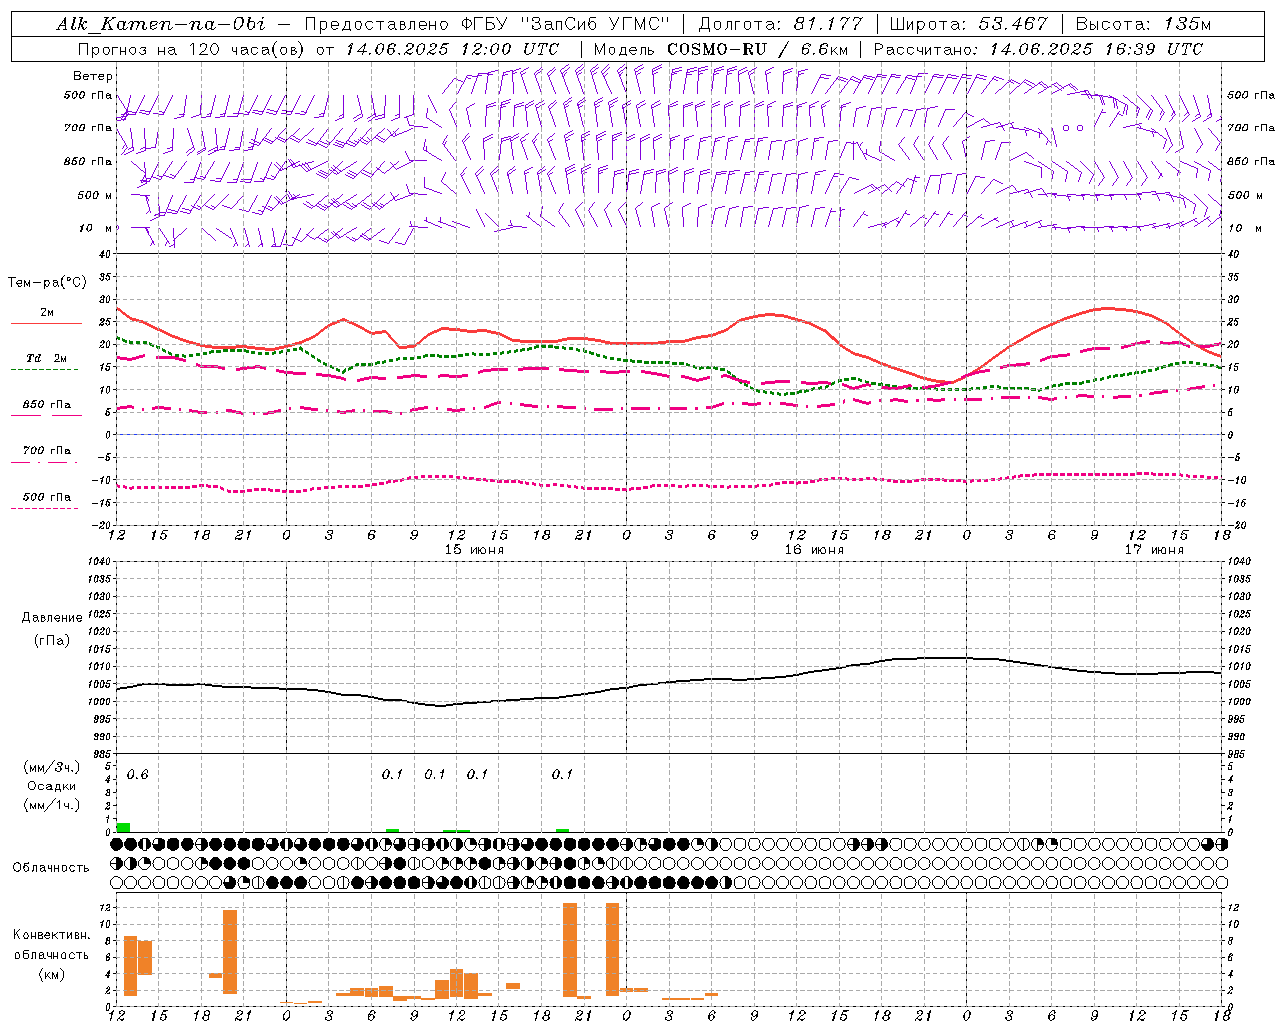Click the forecast length text Прогноз на 120 часа(ов)
This screenshot has width=1280, height=1024.
192,49
